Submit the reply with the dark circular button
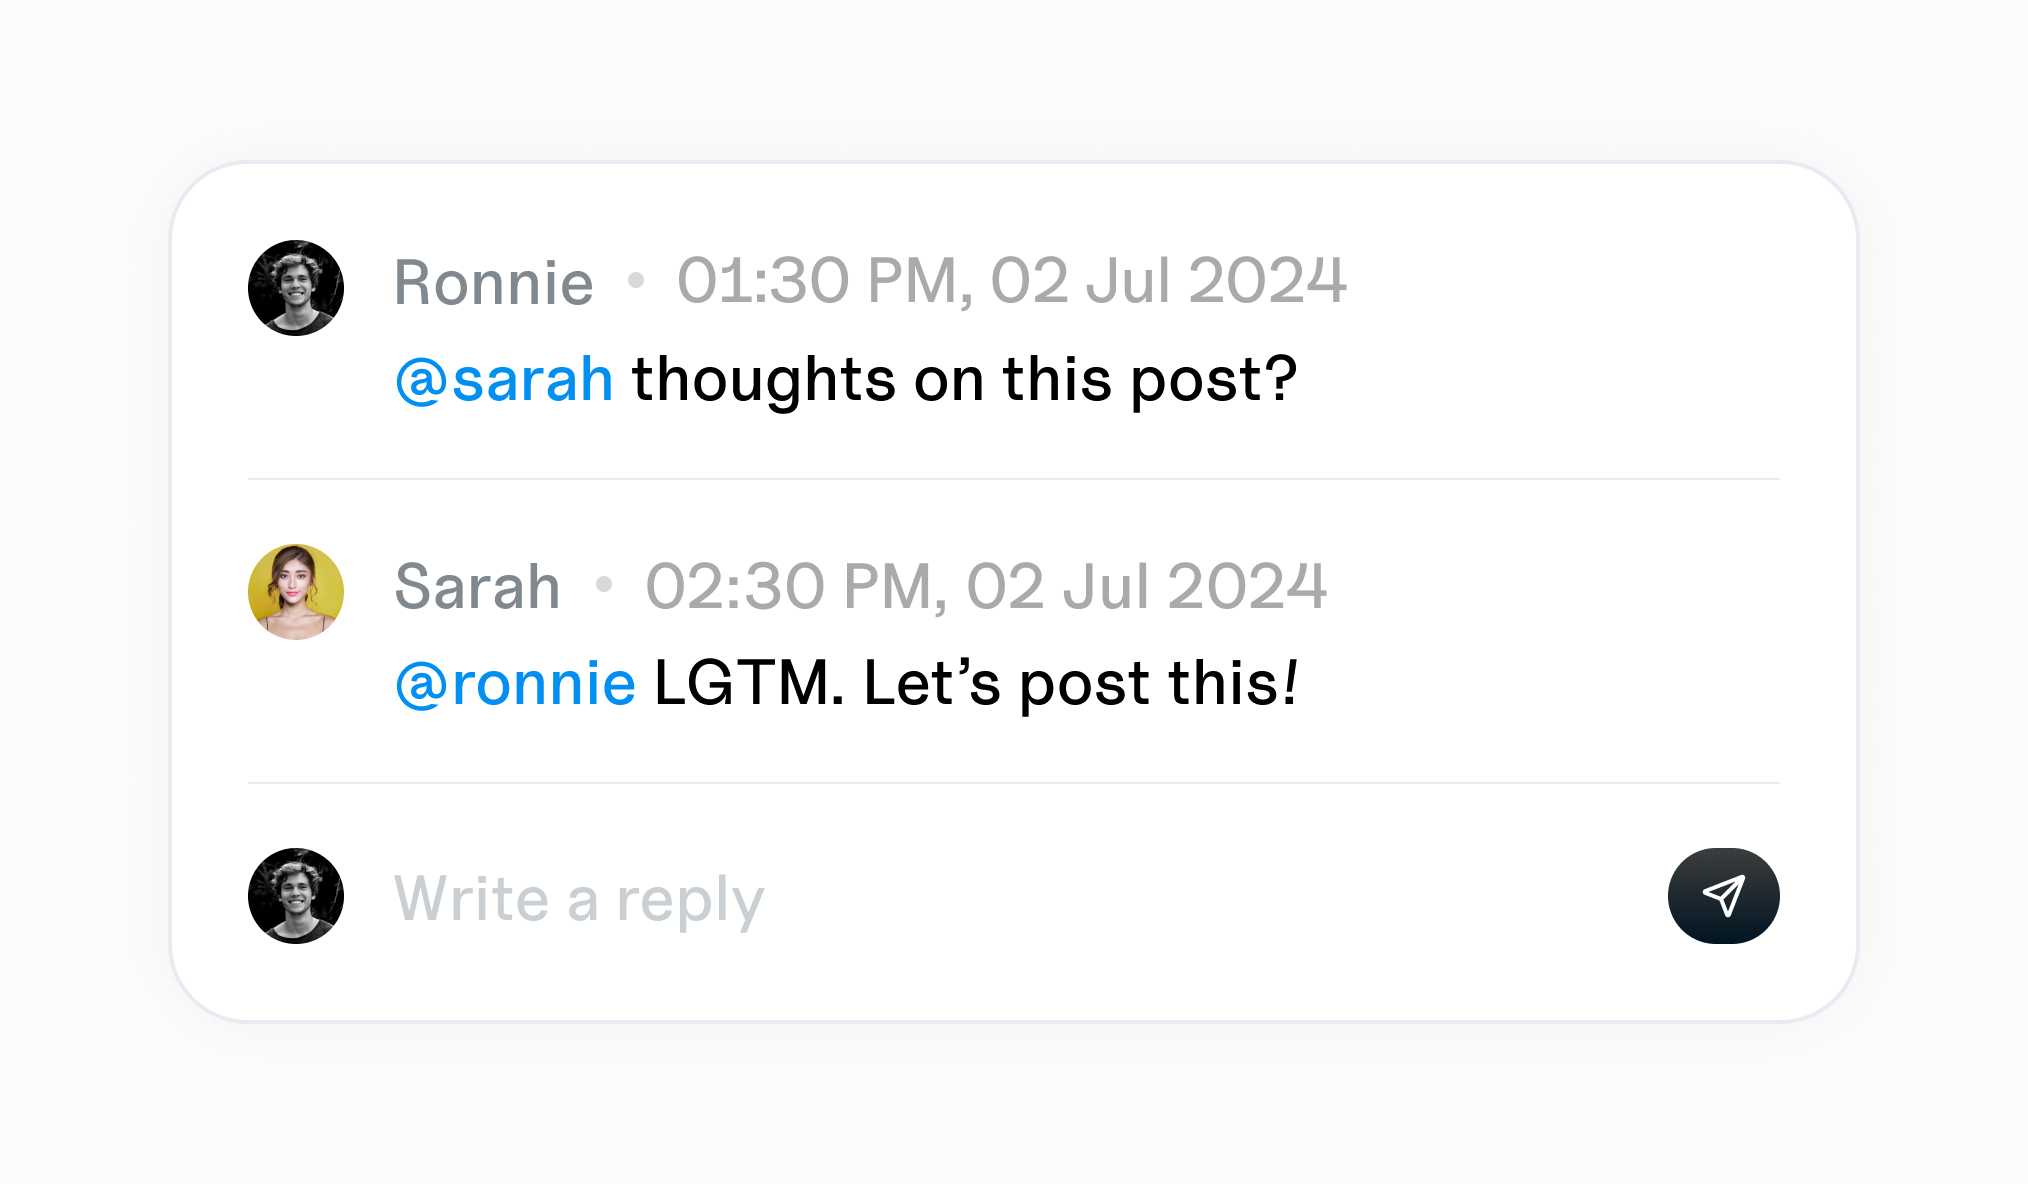Viewport: 2028px width, 1184px height. tap(1722, 896)
